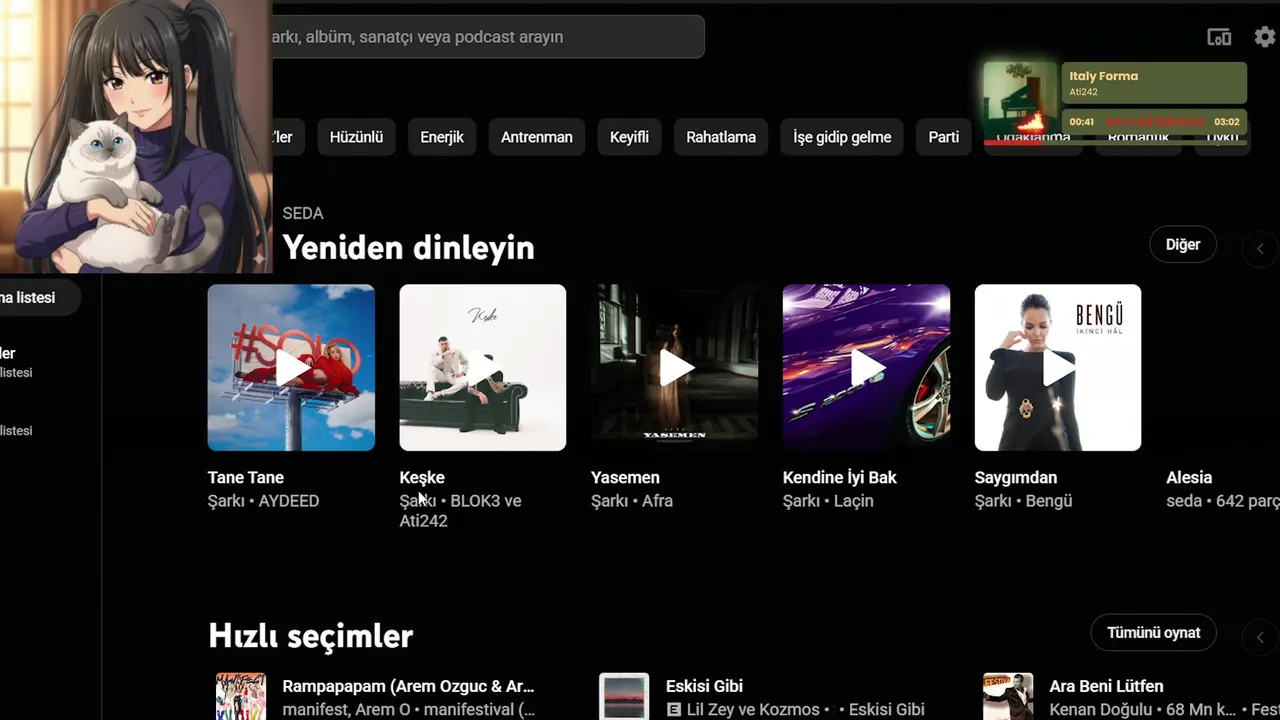Open the Alesia playlist title
This screenshot has width=1280, height=720.
[x=1189, y=478]
